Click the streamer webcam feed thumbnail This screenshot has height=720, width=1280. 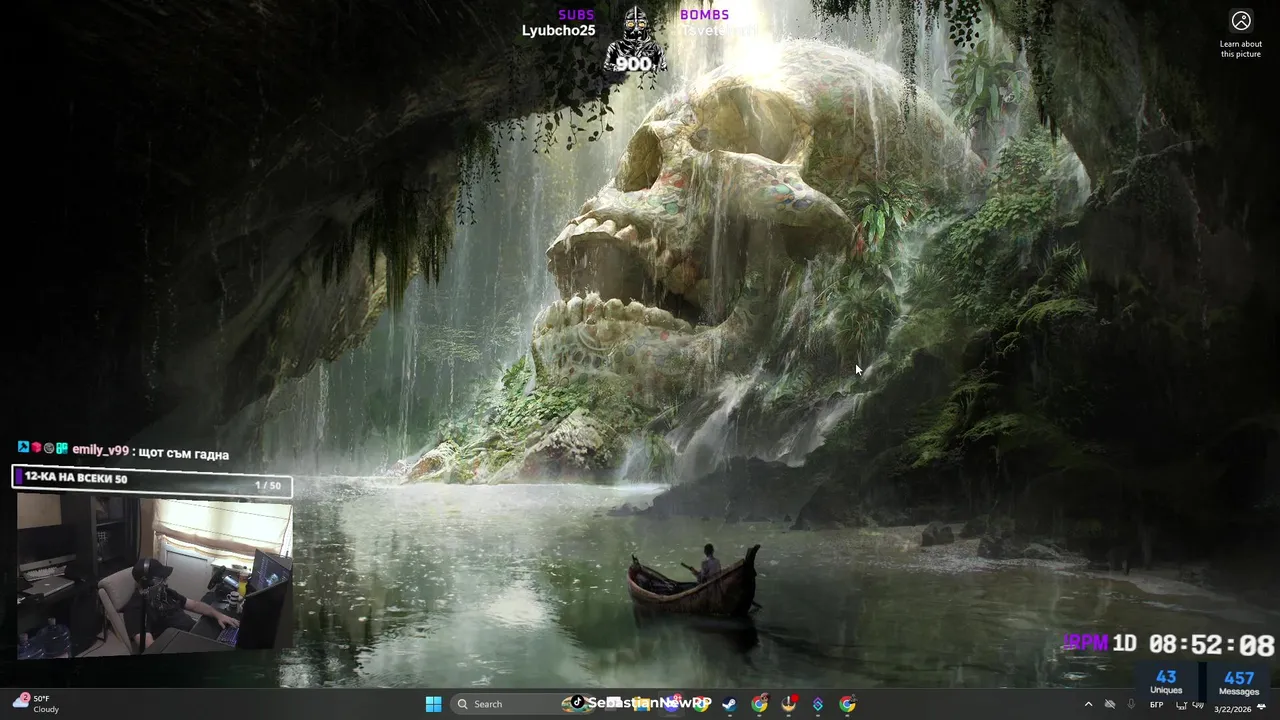click(155, 577)
